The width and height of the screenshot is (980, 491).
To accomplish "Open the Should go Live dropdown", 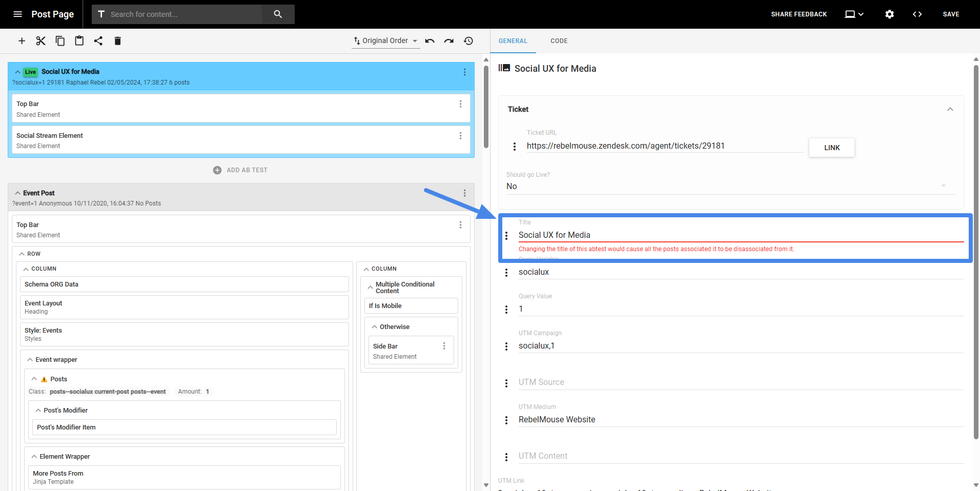I will coord(725,186).
